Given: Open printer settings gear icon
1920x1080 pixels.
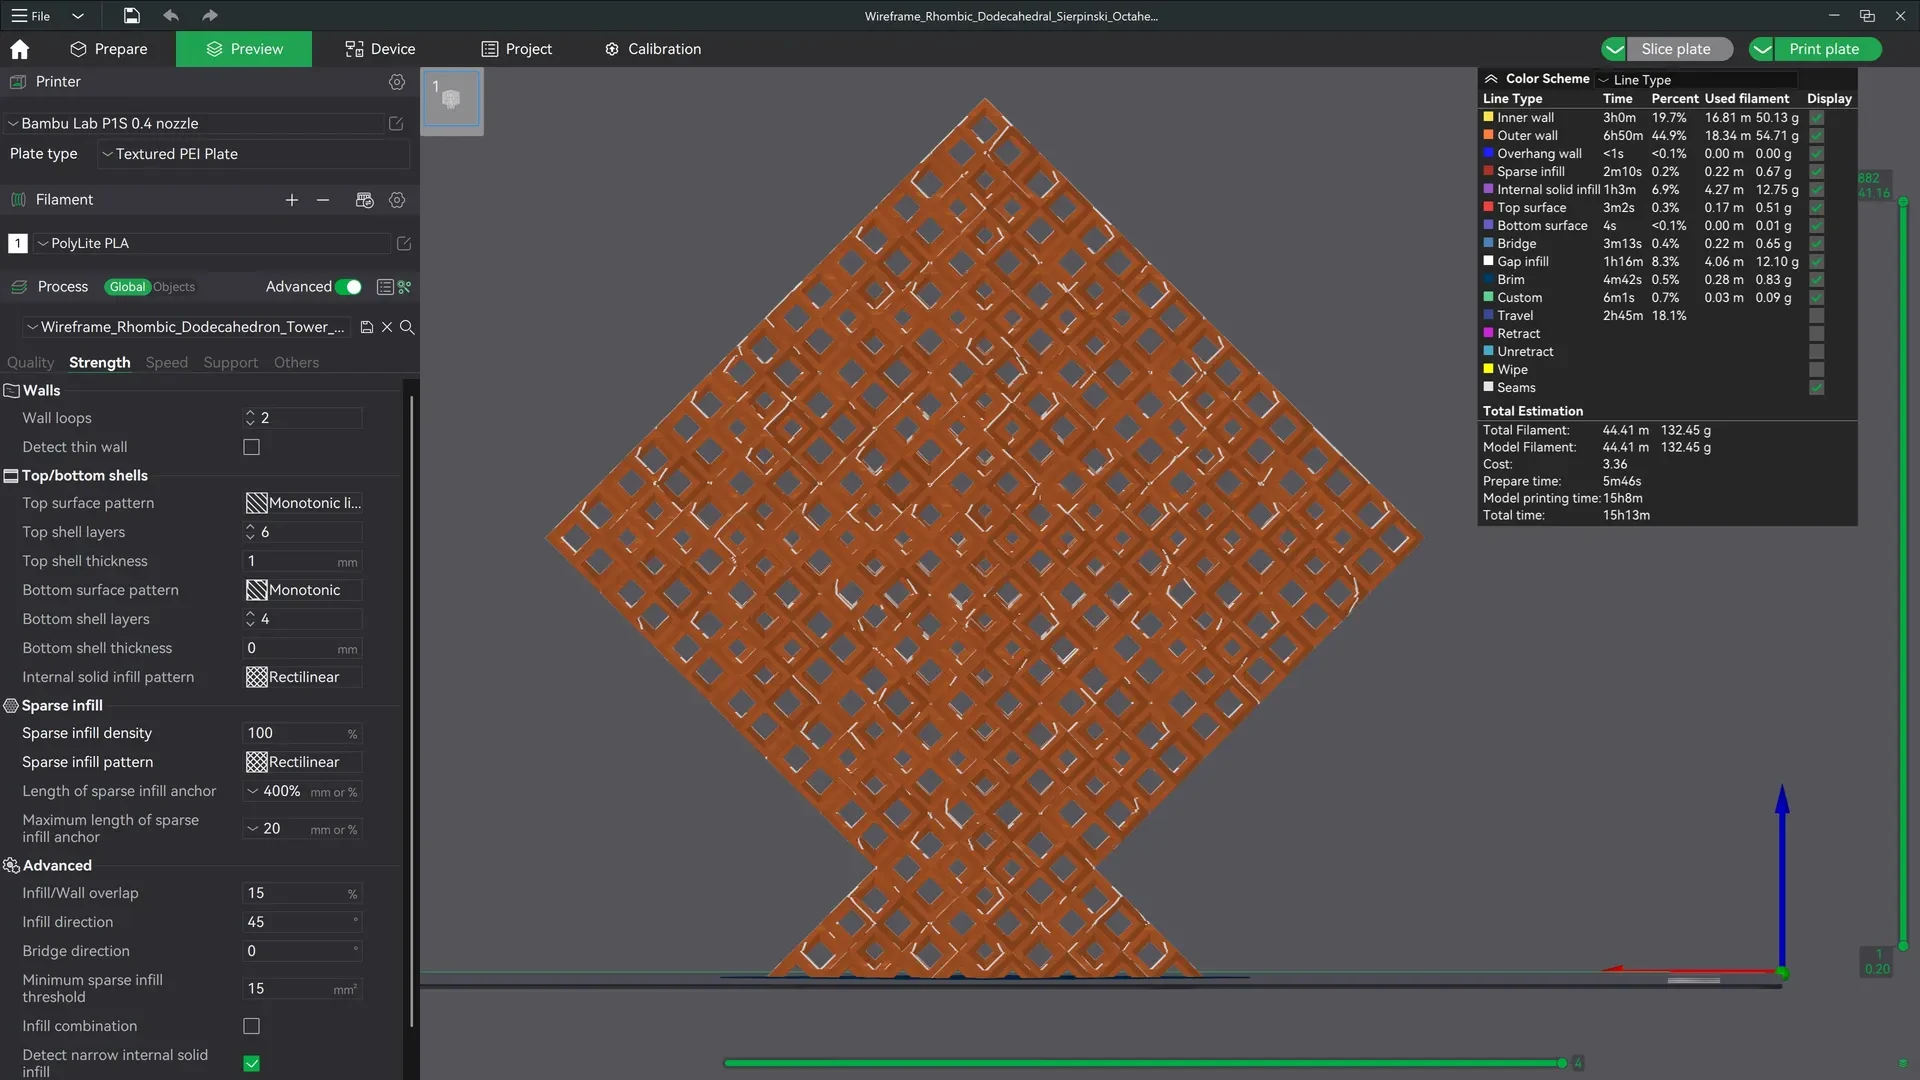Looking at the screenshot, I should click(x=397, y=82).
